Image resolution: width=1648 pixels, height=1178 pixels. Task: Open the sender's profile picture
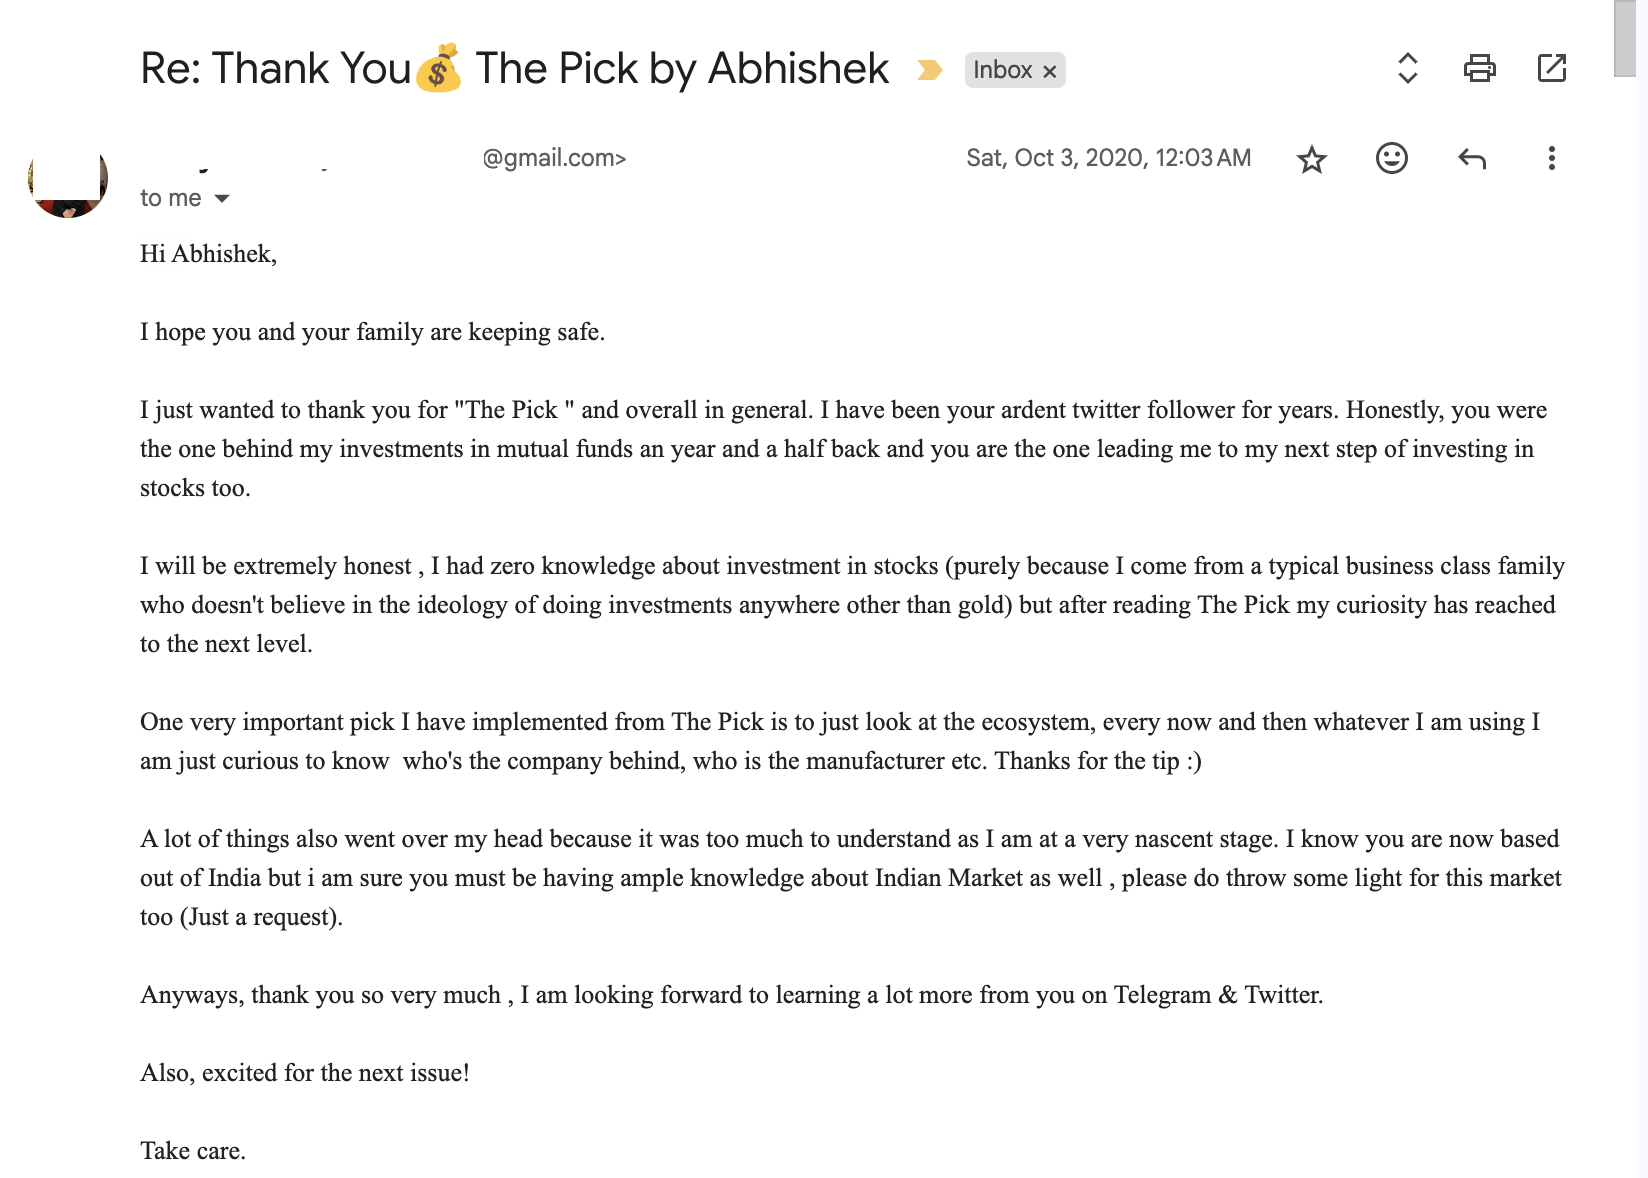[x=68, y=179]
